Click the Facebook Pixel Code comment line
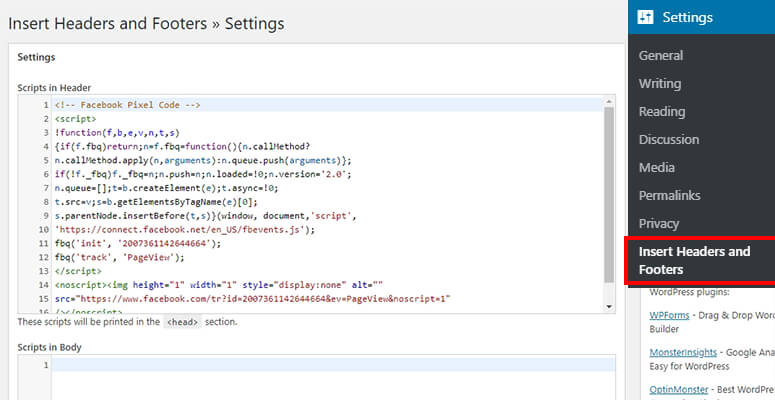Viewport: 775px width, 400px height. pyautogui.click(x=128, y=105)
